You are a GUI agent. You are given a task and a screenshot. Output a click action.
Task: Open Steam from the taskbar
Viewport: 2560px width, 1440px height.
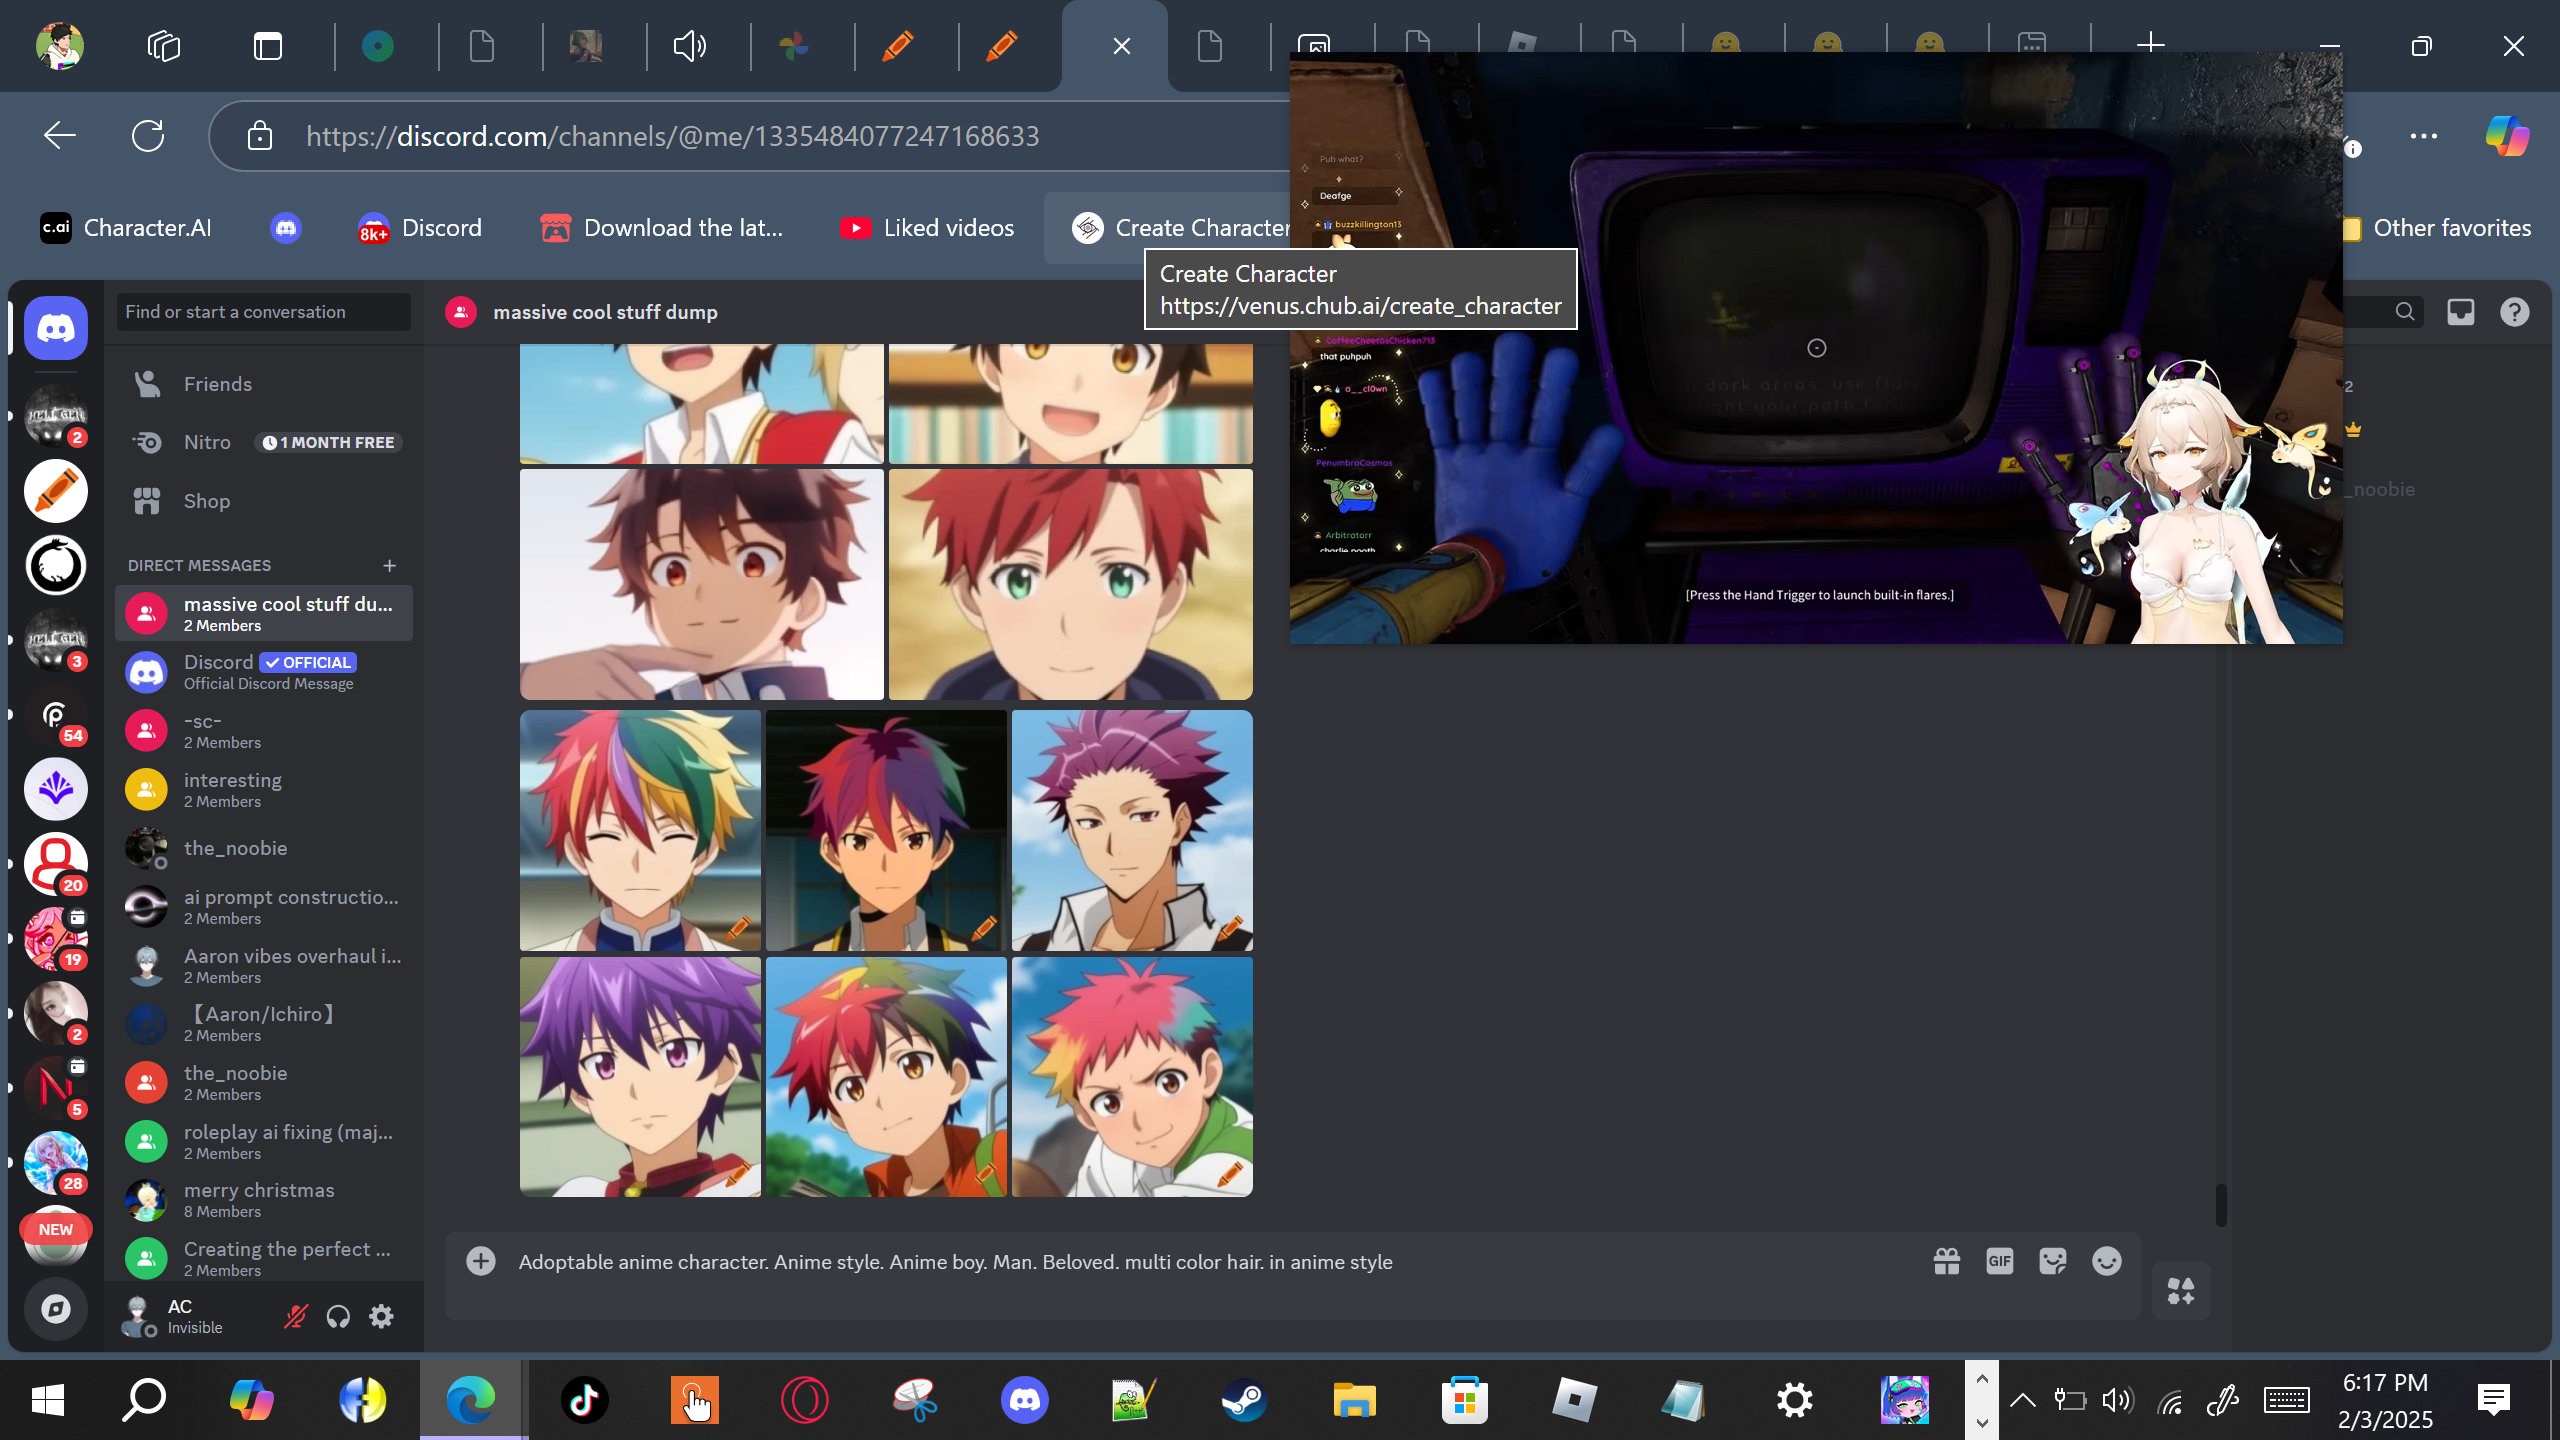[1244, 1400]
